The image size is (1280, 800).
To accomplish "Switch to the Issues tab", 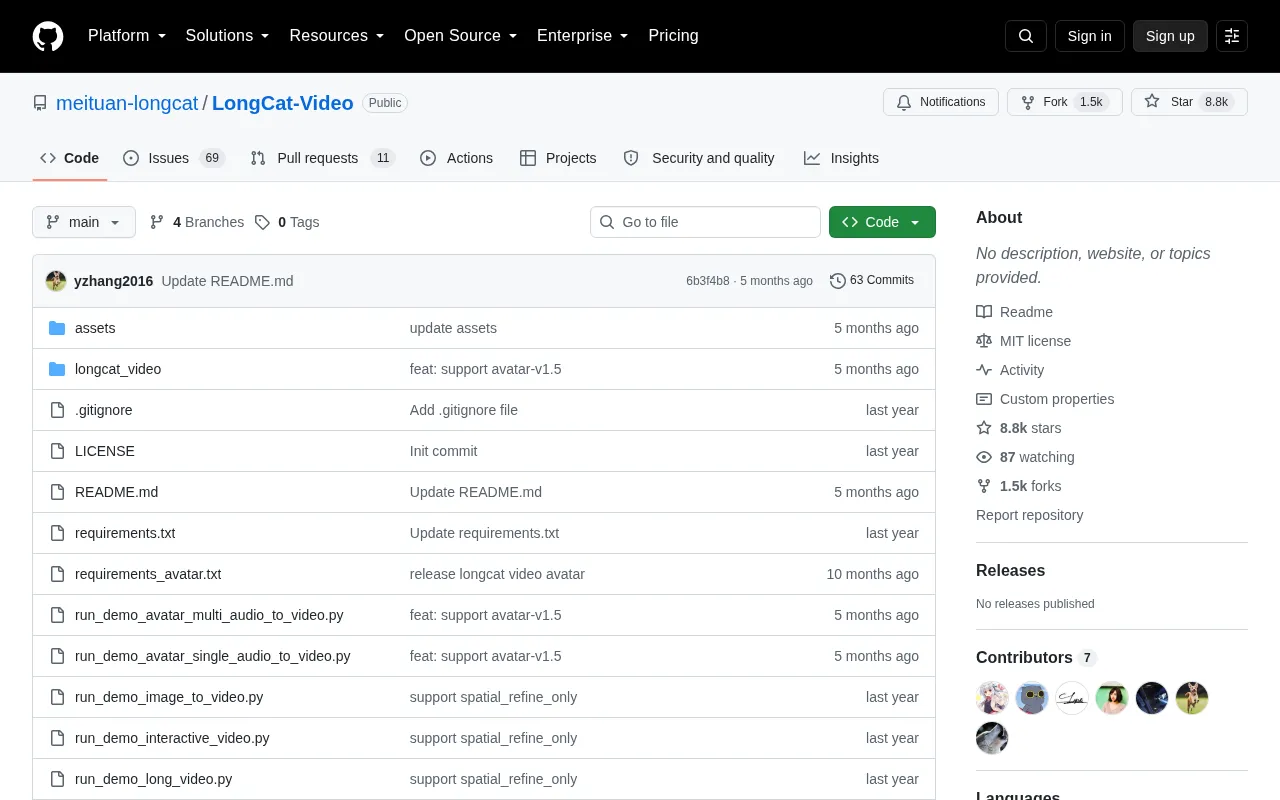I will (x=174, y=158).
